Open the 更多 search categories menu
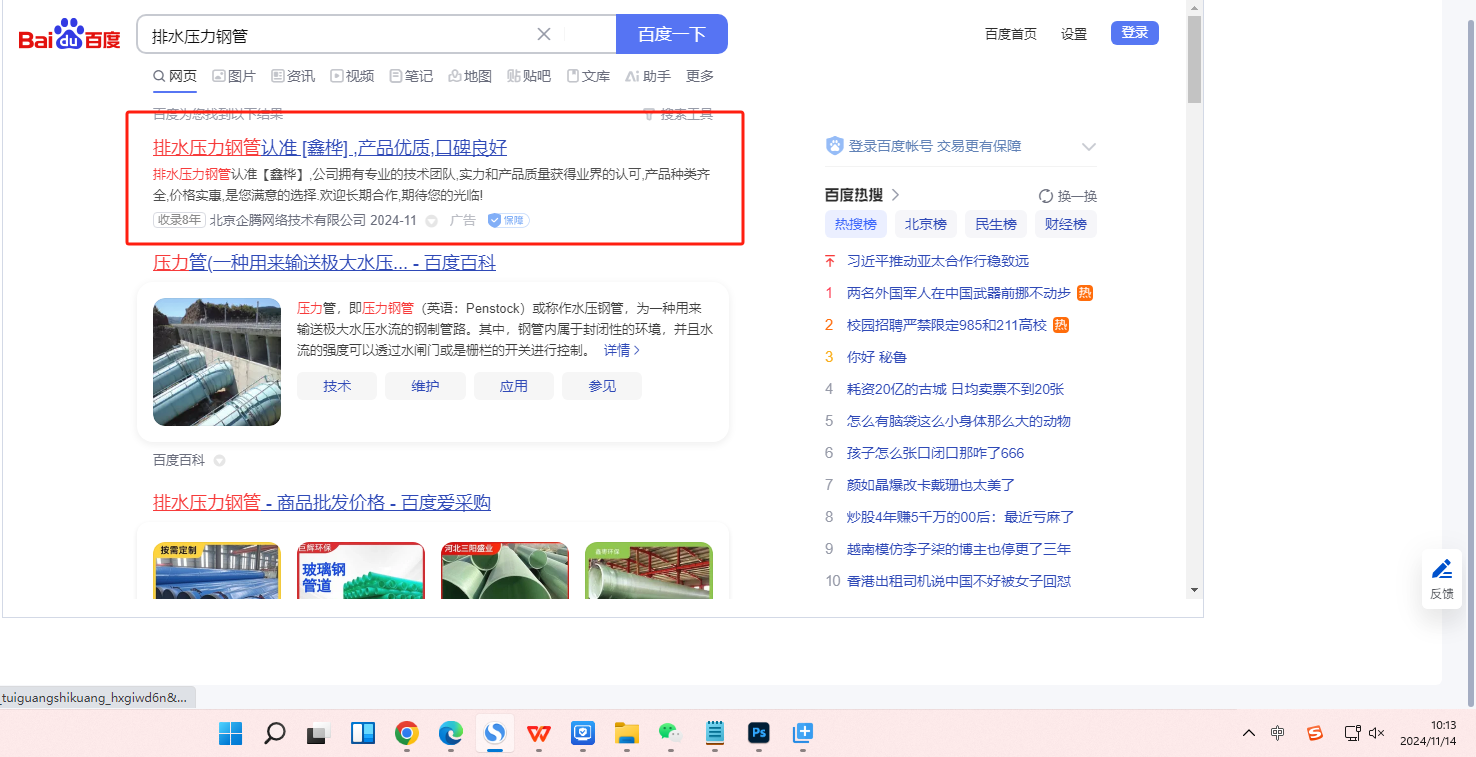1476x757 pixels. [699, 76]
